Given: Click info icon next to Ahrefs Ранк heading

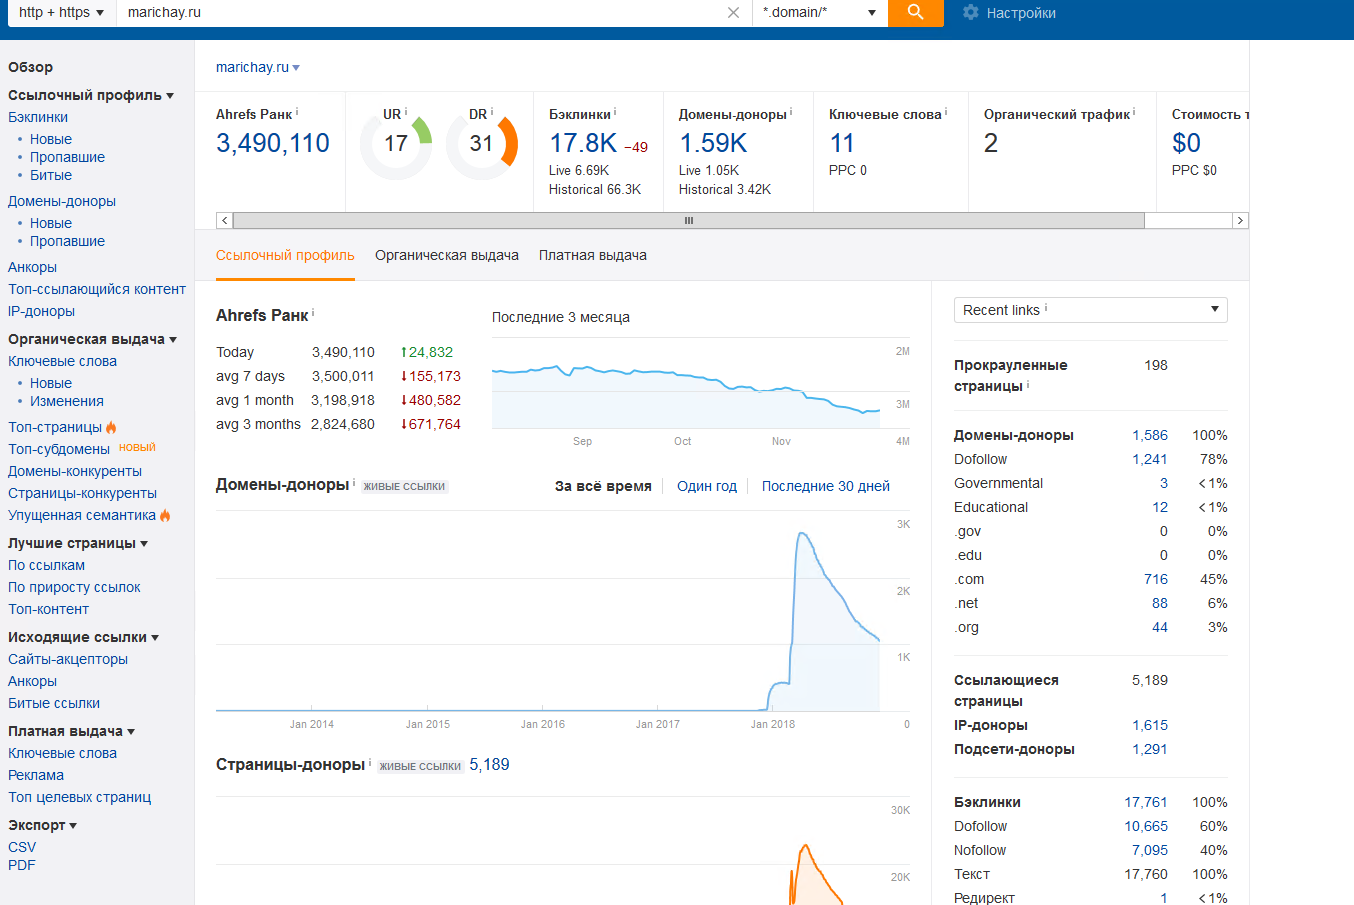Looking at the screenshot, I should point(313,313).
